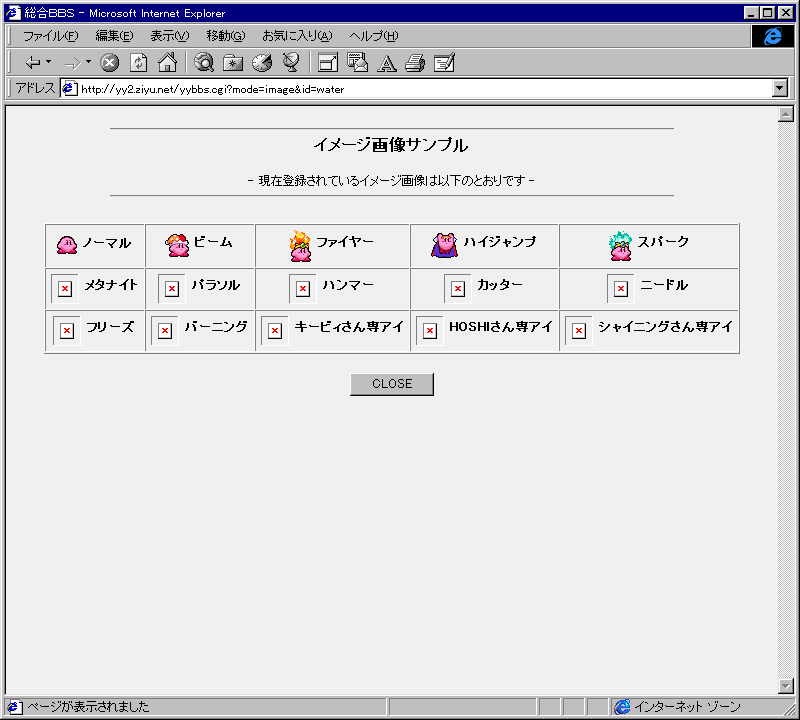Click the title bar IE document icon

coord(13,12)
